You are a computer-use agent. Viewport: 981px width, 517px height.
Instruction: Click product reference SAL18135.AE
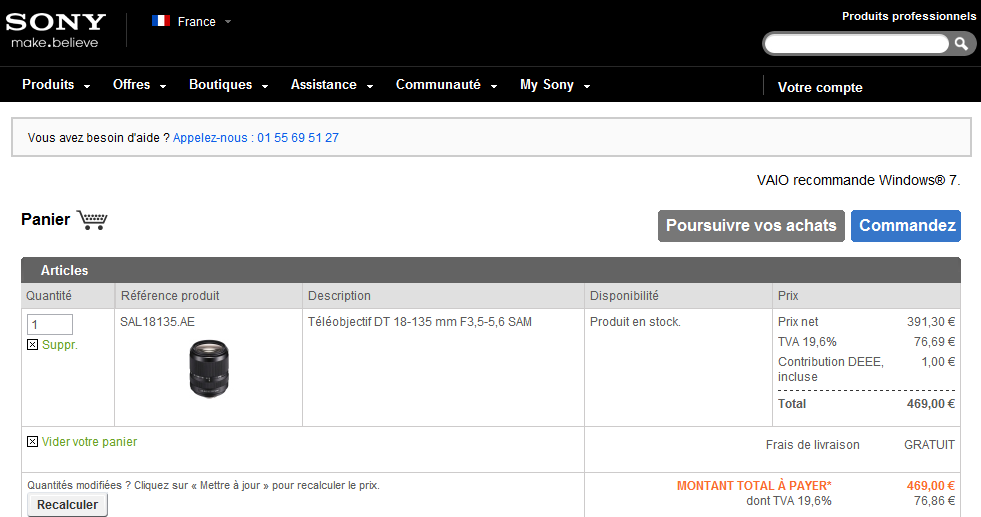coord(158,322)
